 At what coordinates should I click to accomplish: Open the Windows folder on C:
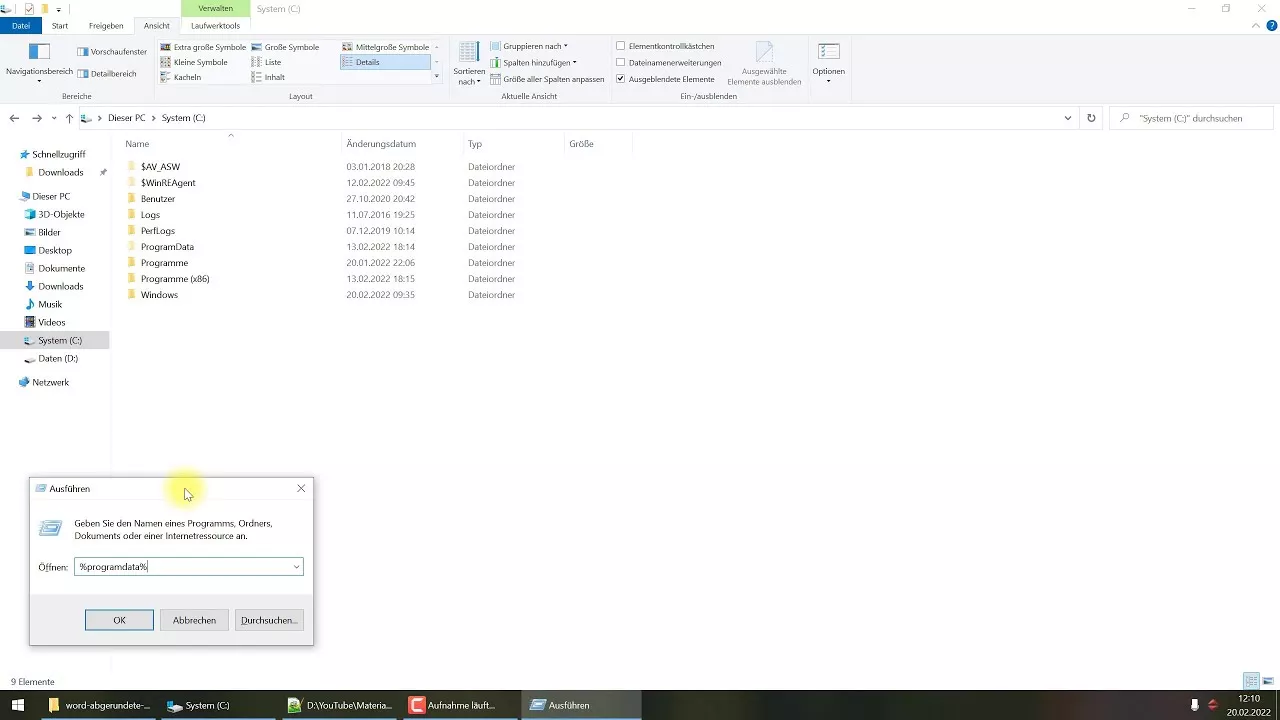(159, 294)
